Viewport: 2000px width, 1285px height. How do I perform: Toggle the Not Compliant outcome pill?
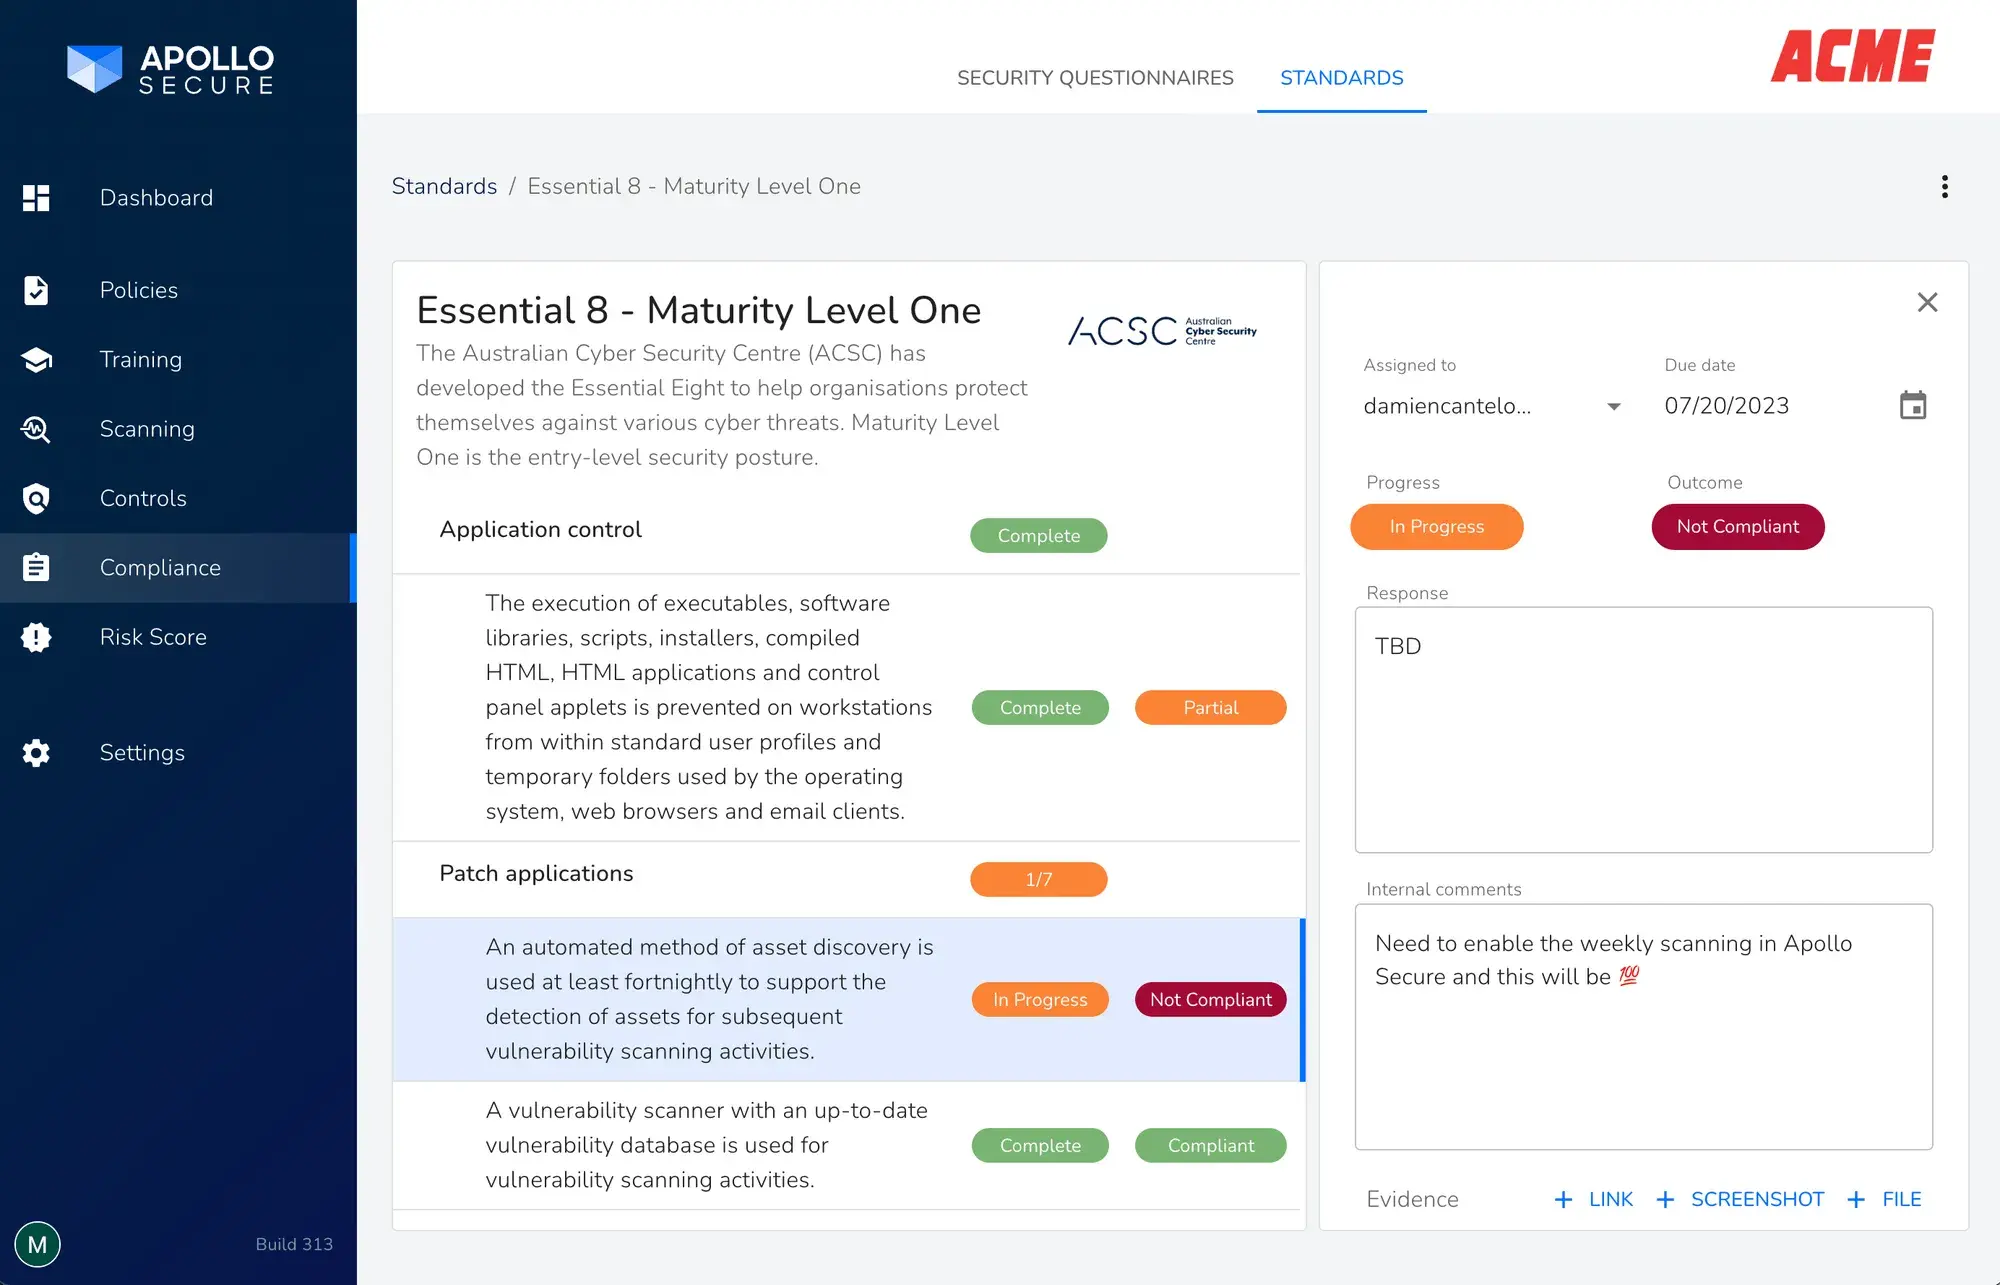(x=1737, y=527)
